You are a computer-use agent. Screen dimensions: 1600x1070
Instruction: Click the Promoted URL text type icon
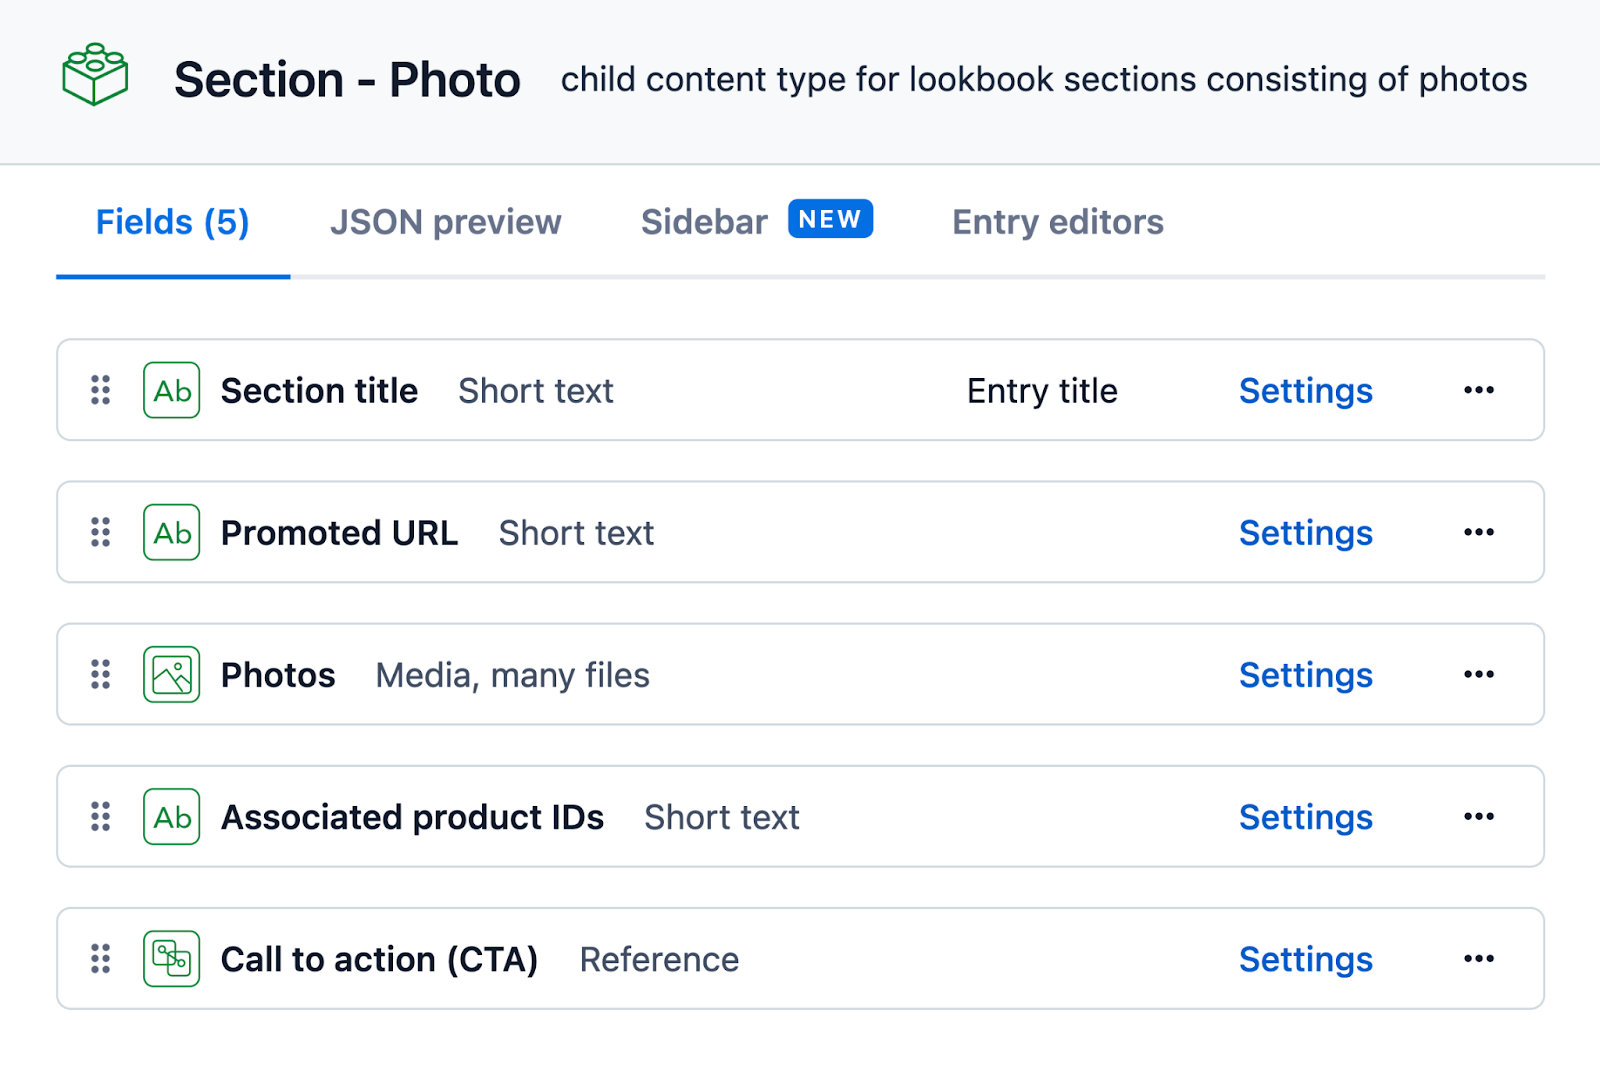pos(172,532)
